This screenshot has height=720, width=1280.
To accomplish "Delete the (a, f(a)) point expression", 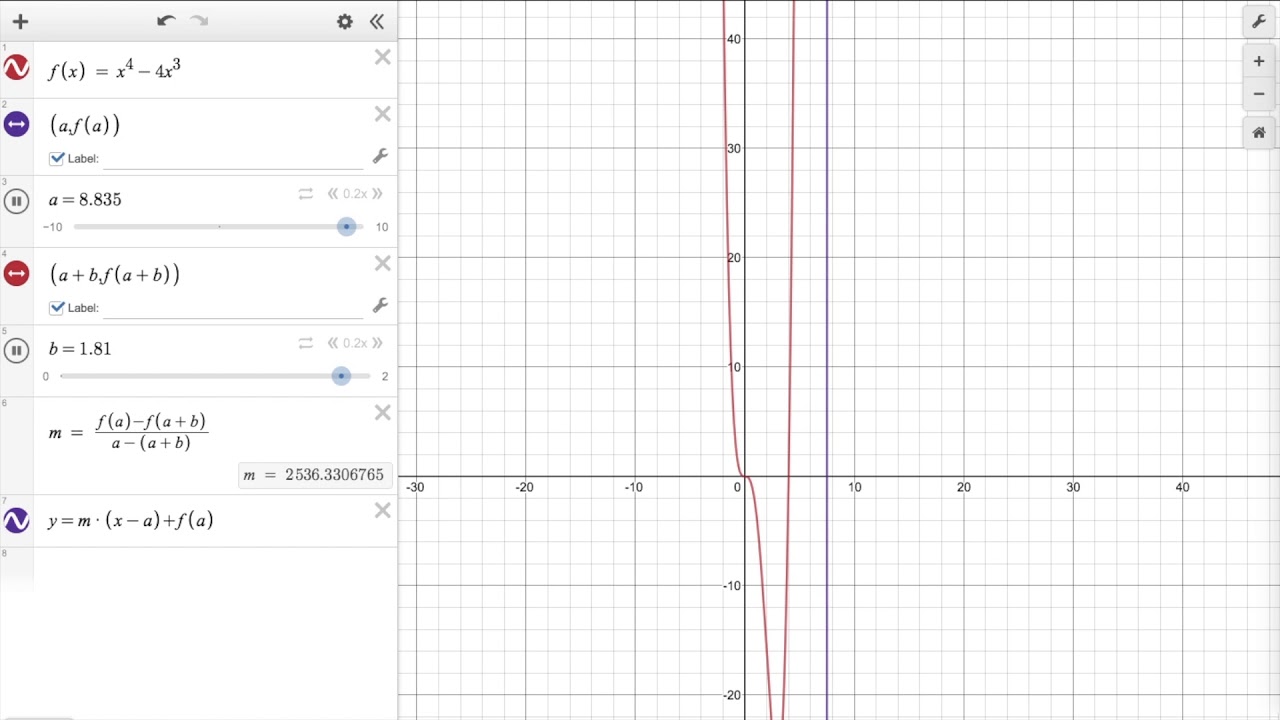I will tap(382, 114).
